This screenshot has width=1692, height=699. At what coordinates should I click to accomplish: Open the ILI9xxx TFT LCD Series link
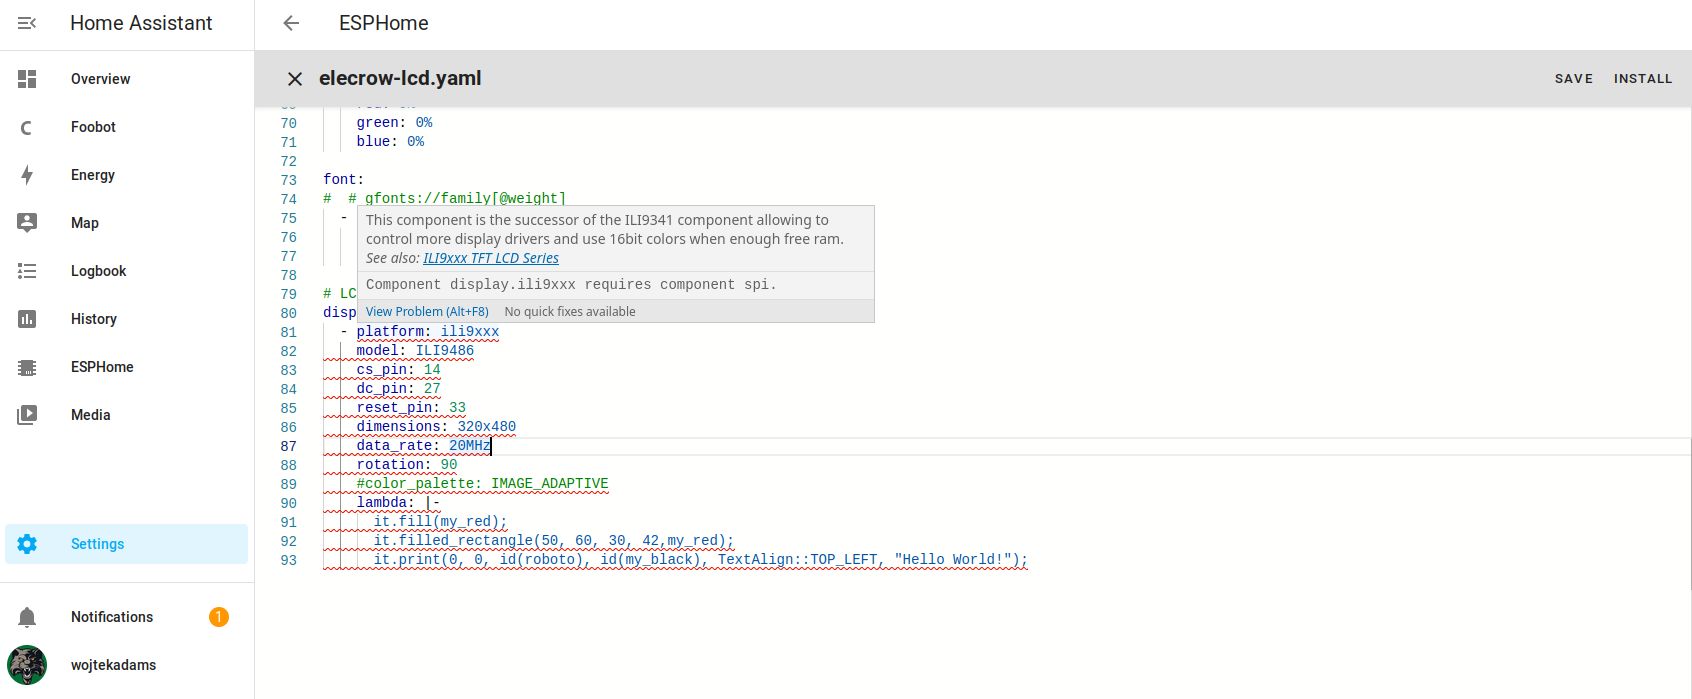pos(491,258)
